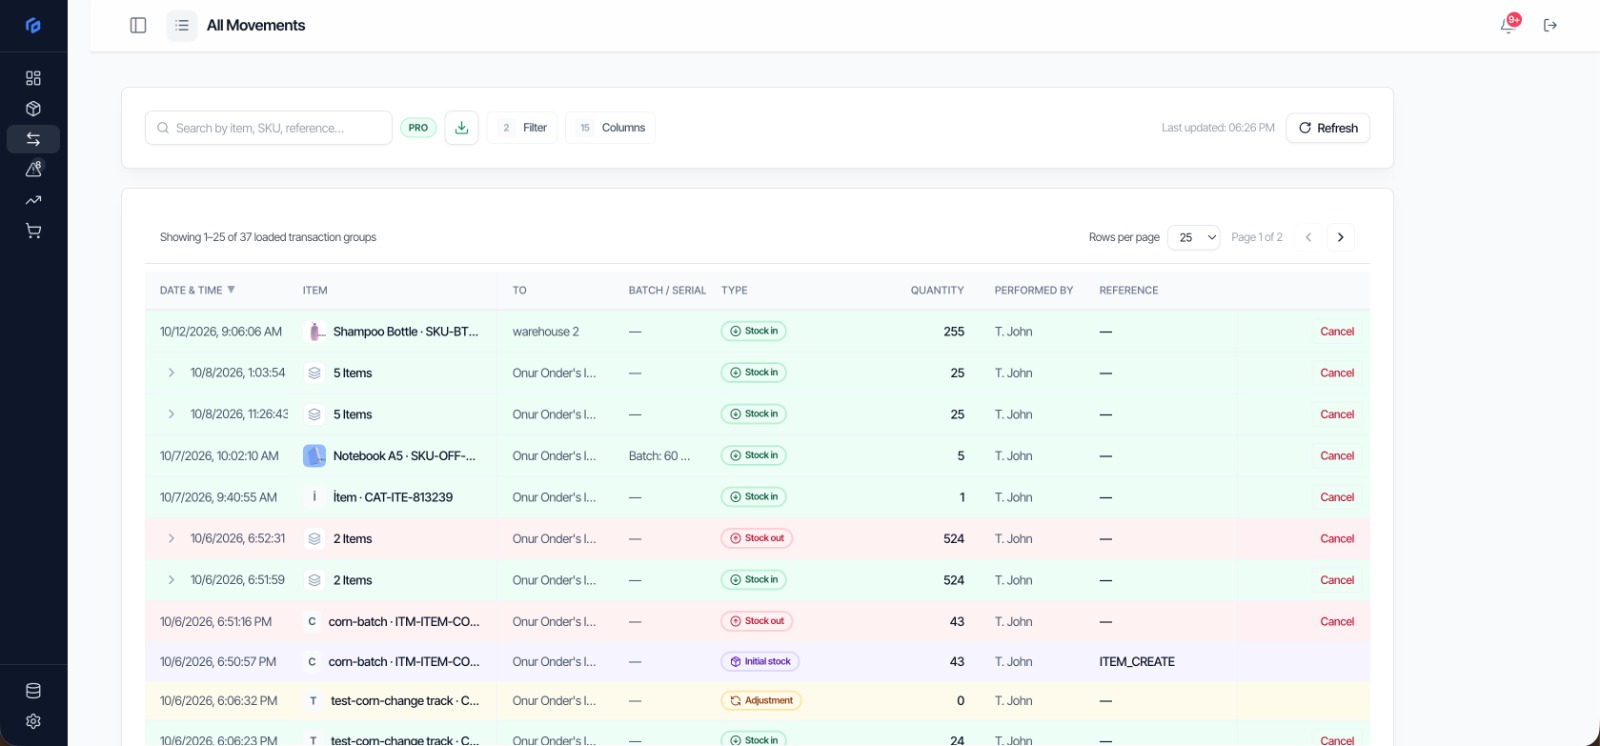This screenshot has height=746, width=1600.
Task: Click the Adjustment badge
Action: pos(761,701)
